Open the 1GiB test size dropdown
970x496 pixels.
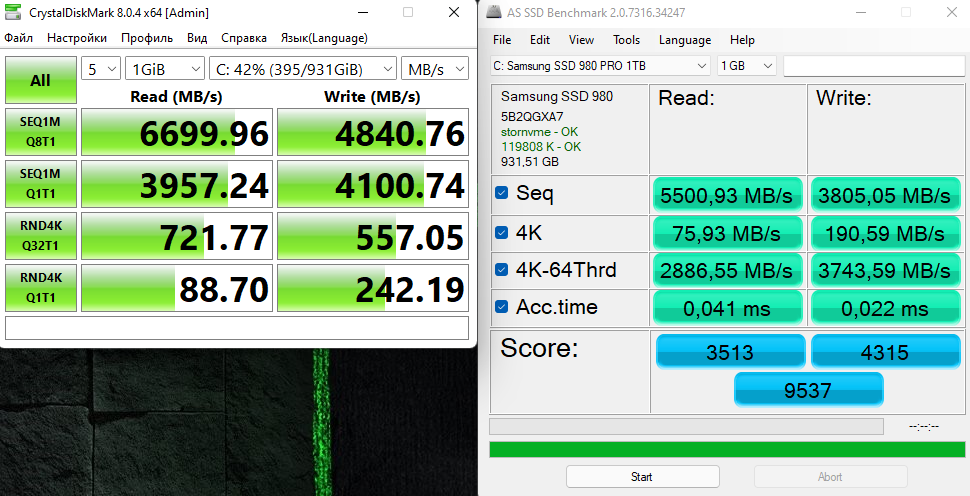click(x=165, y=69)
